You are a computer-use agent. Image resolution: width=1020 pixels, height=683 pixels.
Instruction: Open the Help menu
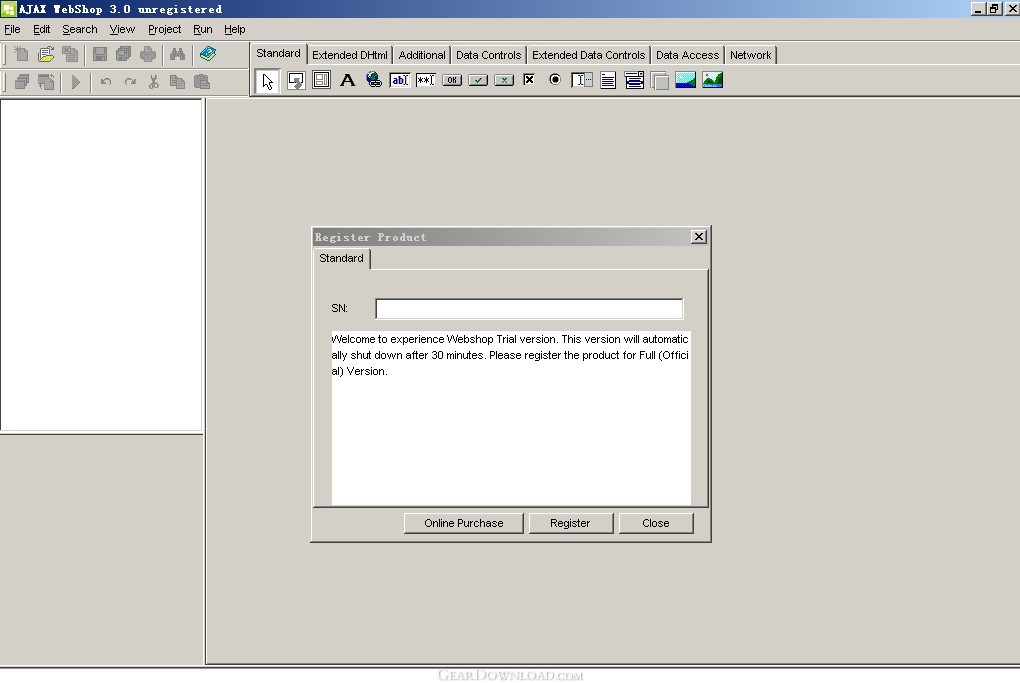click(x=235, y=29)
